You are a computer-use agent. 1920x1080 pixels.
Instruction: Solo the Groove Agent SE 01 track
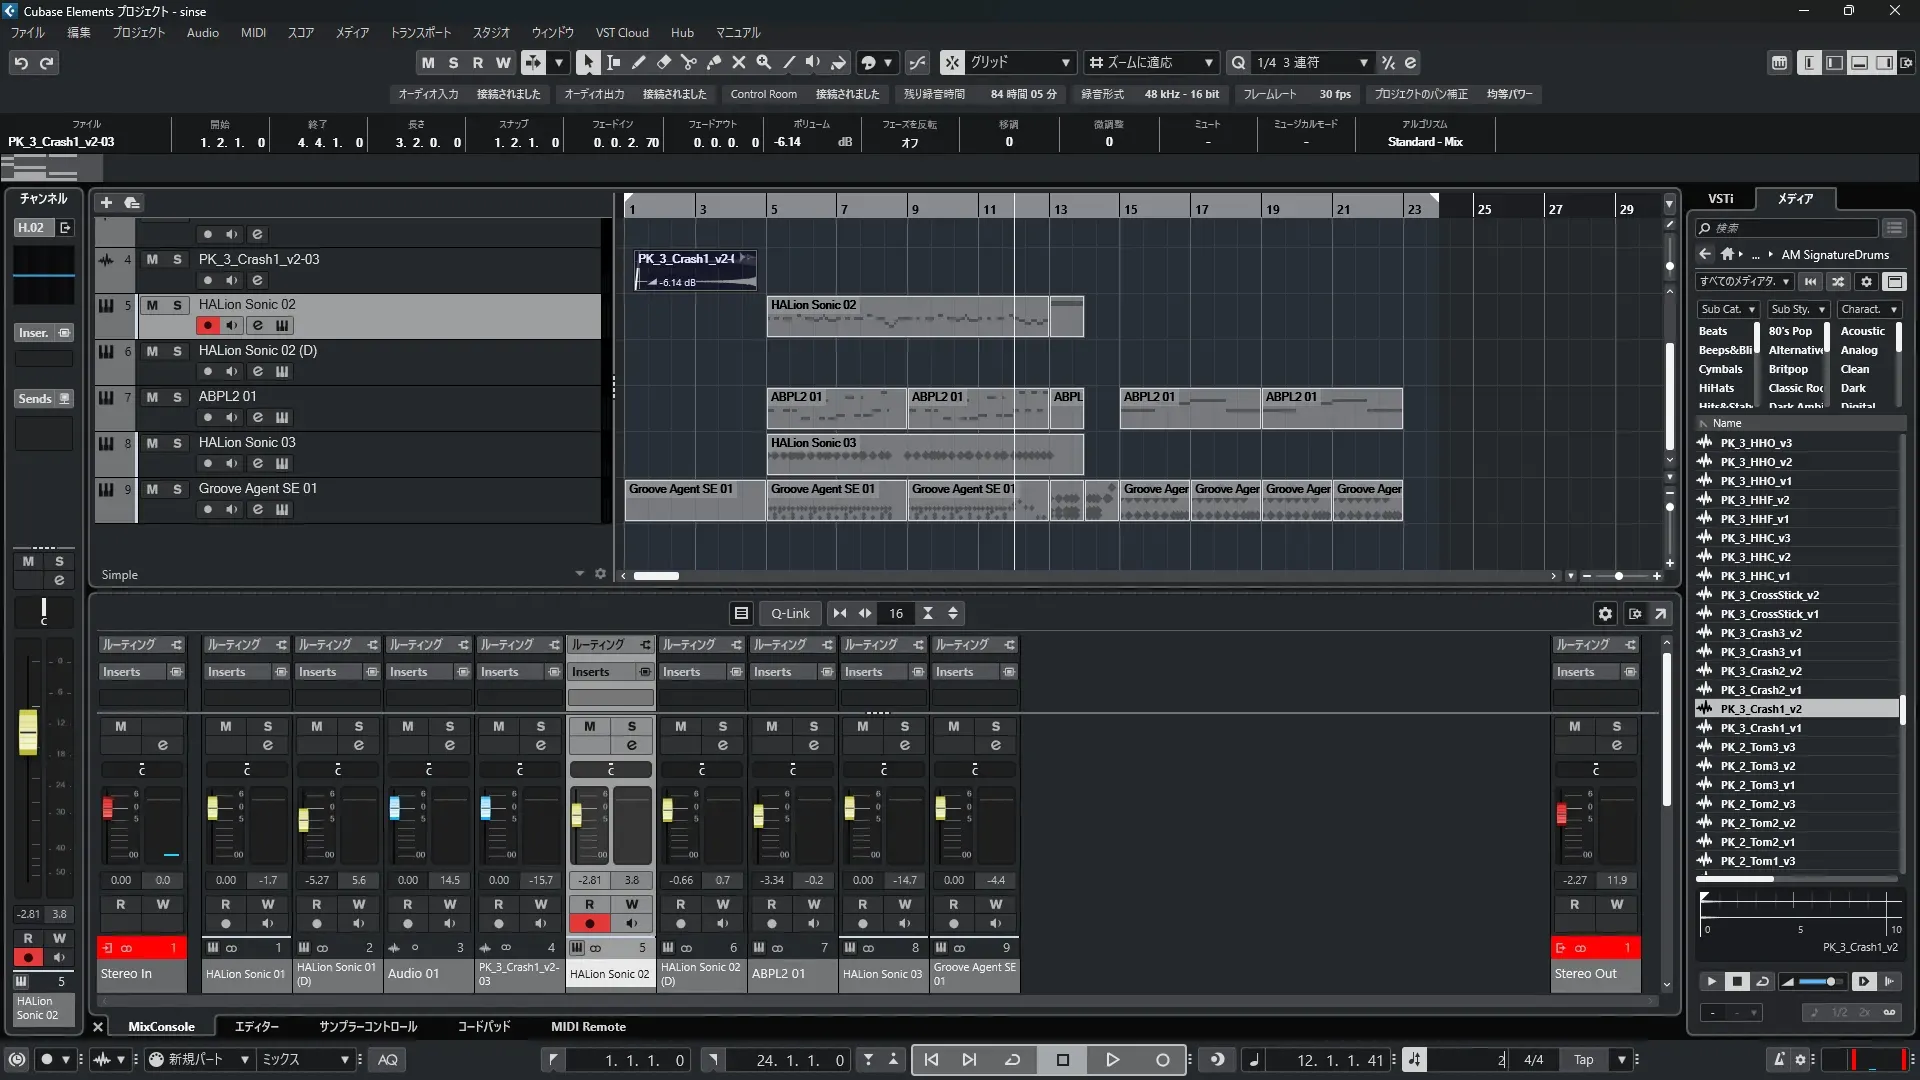click(x=177, y=489)
